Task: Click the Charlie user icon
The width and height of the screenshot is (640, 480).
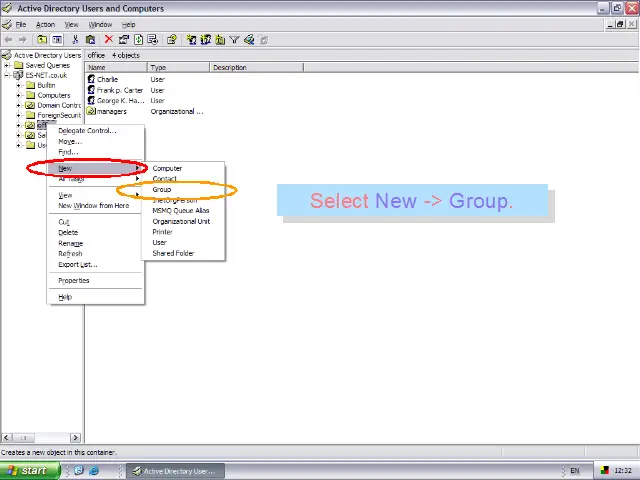Action: pos(91,79)
